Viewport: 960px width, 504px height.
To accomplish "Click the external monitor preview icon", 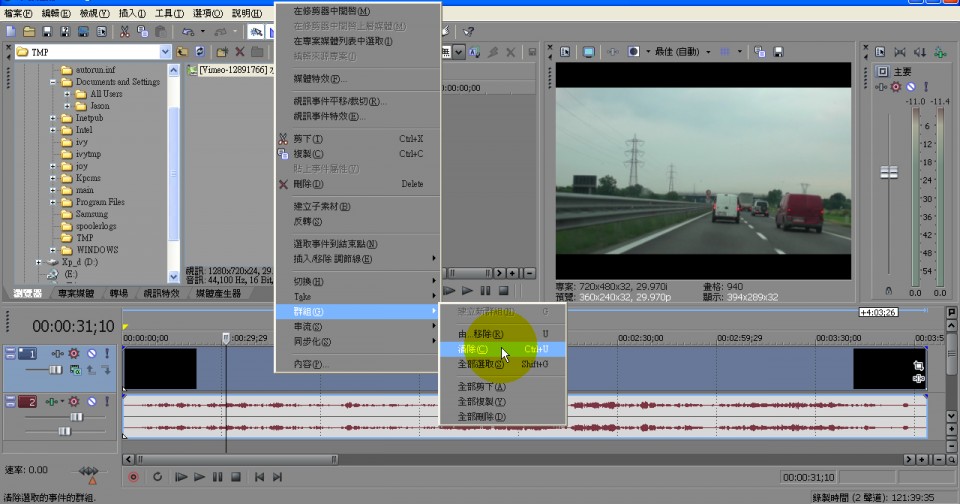I will click(x=589, y=51).
